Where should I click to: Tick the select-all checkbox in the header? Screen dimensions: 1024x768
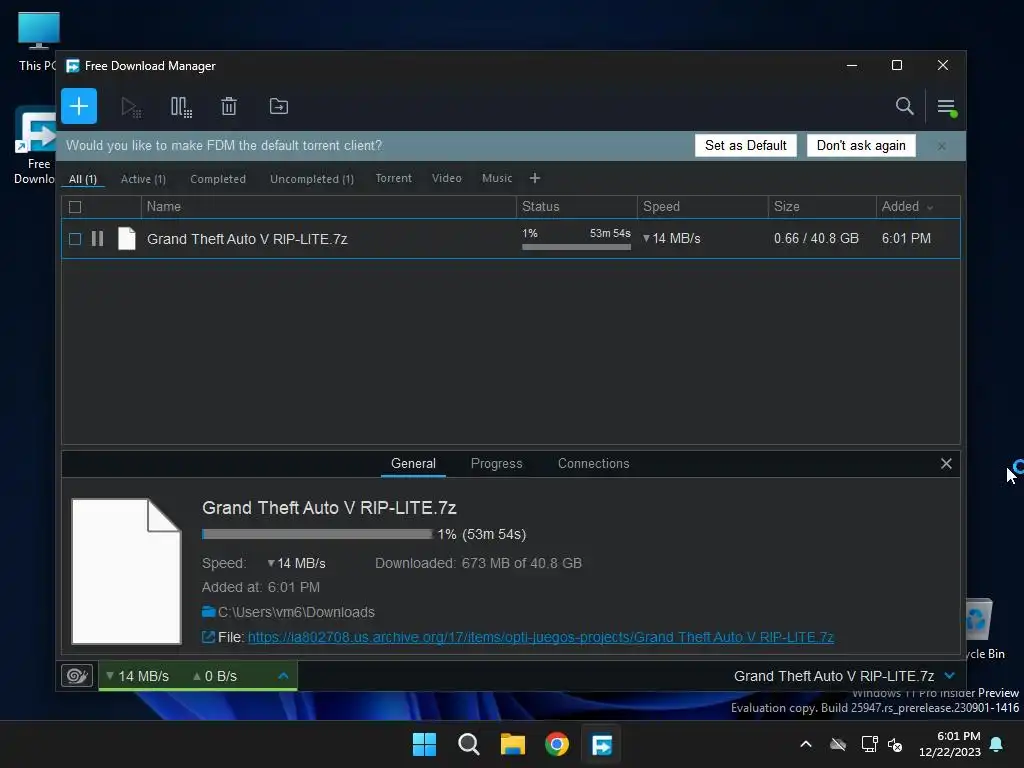75,207
